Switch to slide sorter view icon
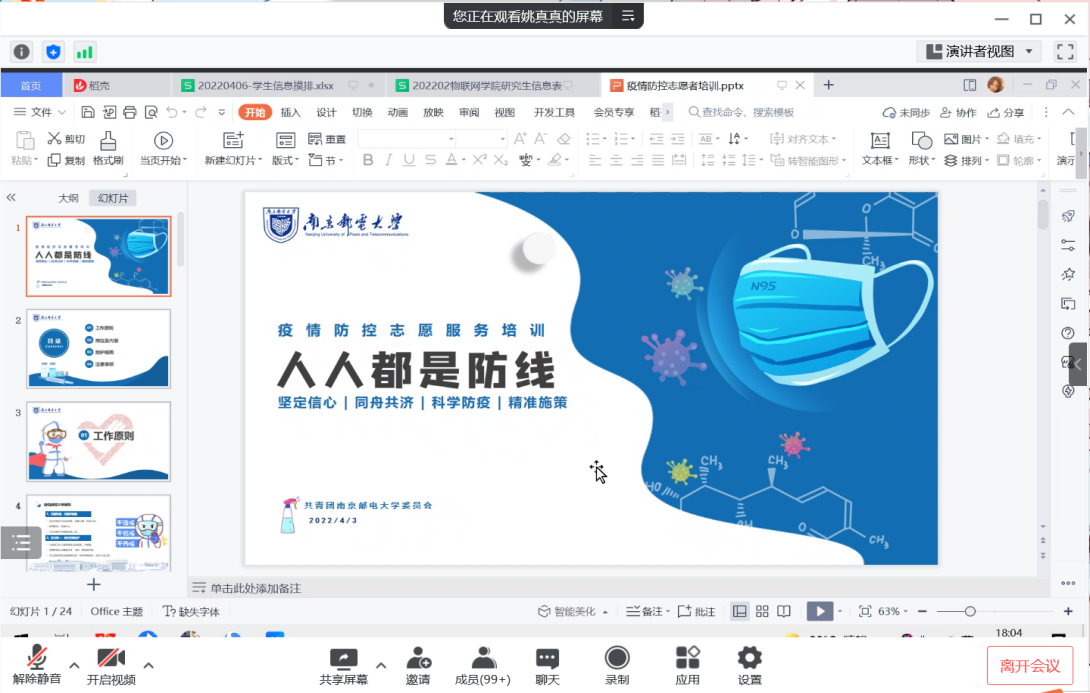 pyautogui.click(x=762, y=611)
